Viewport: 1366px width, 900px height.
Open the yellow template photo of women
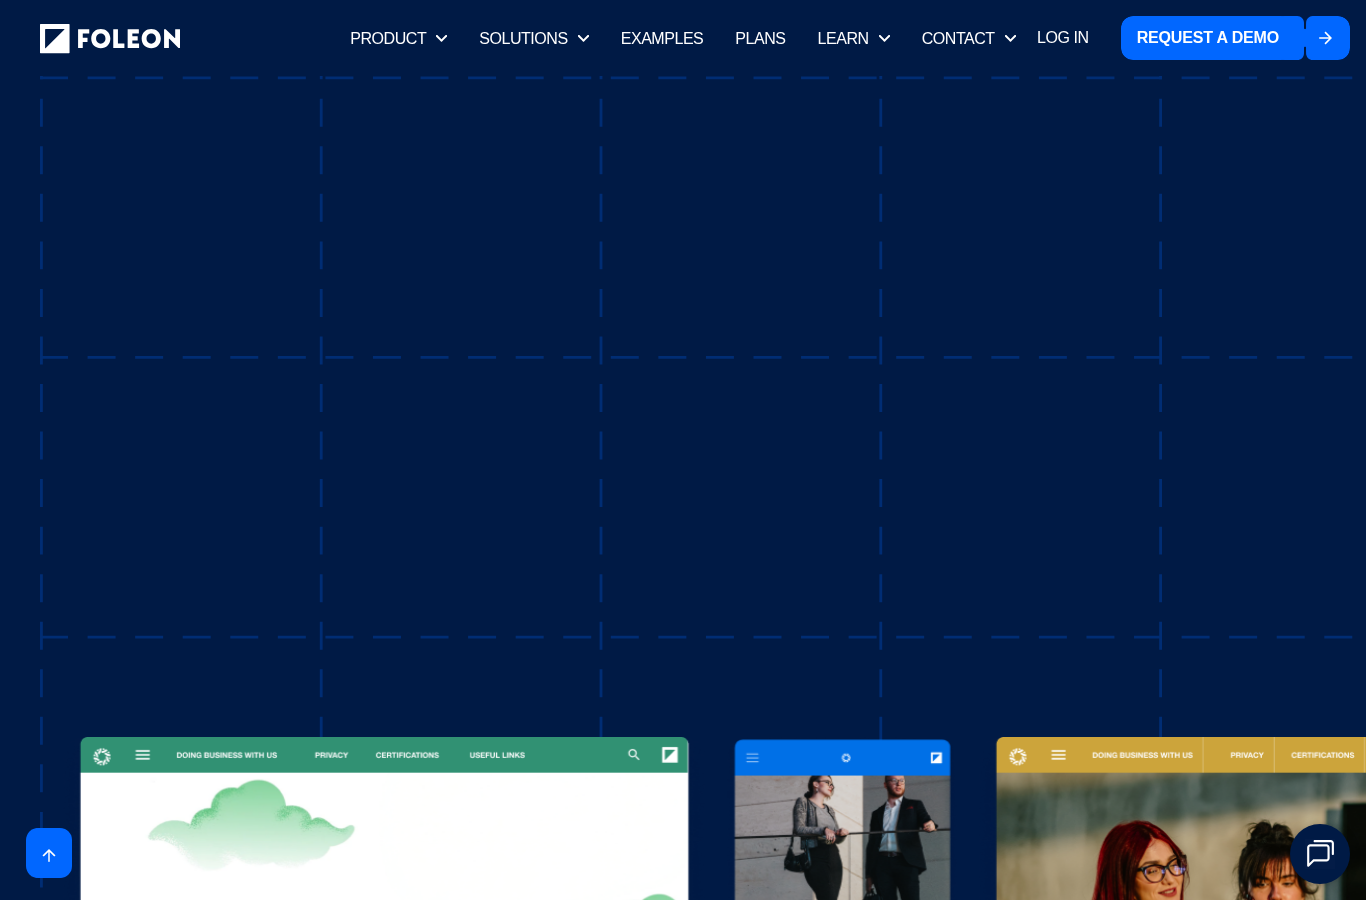[1181, 836]
